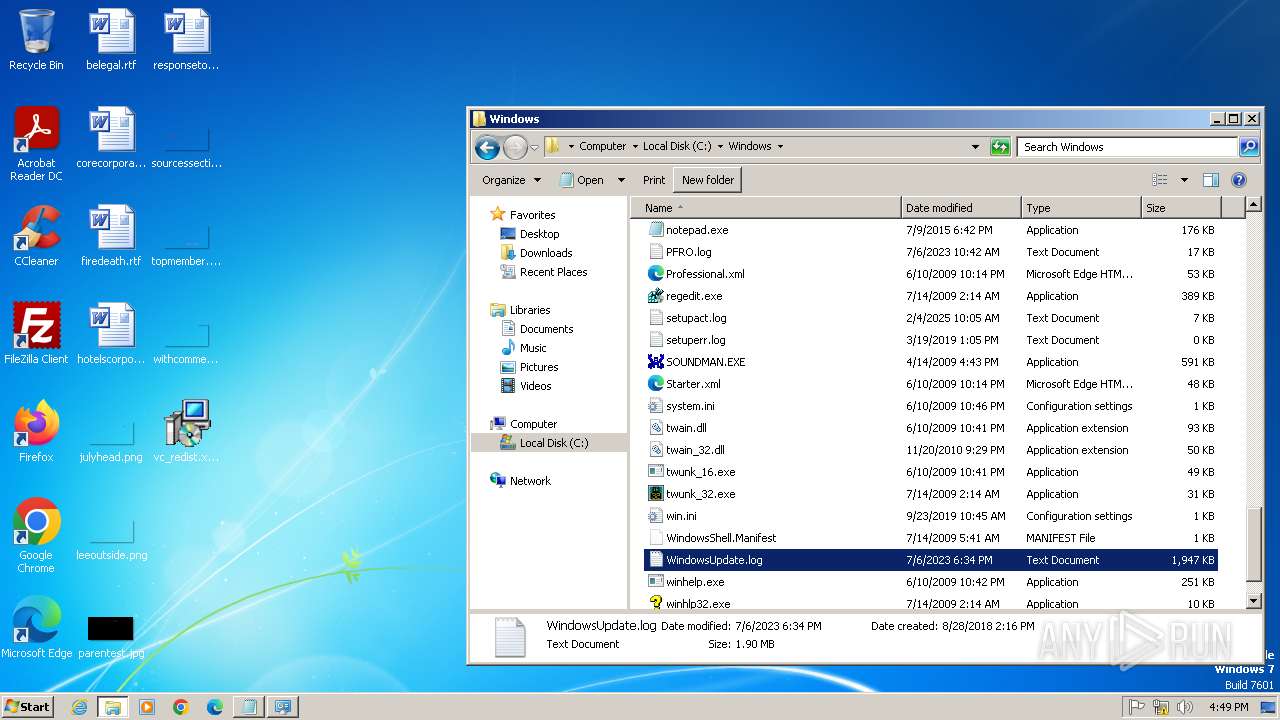Click Windows Media Player taskbar icon
1280x720 pixels.
pyautogui.click(x=147, y=707)
